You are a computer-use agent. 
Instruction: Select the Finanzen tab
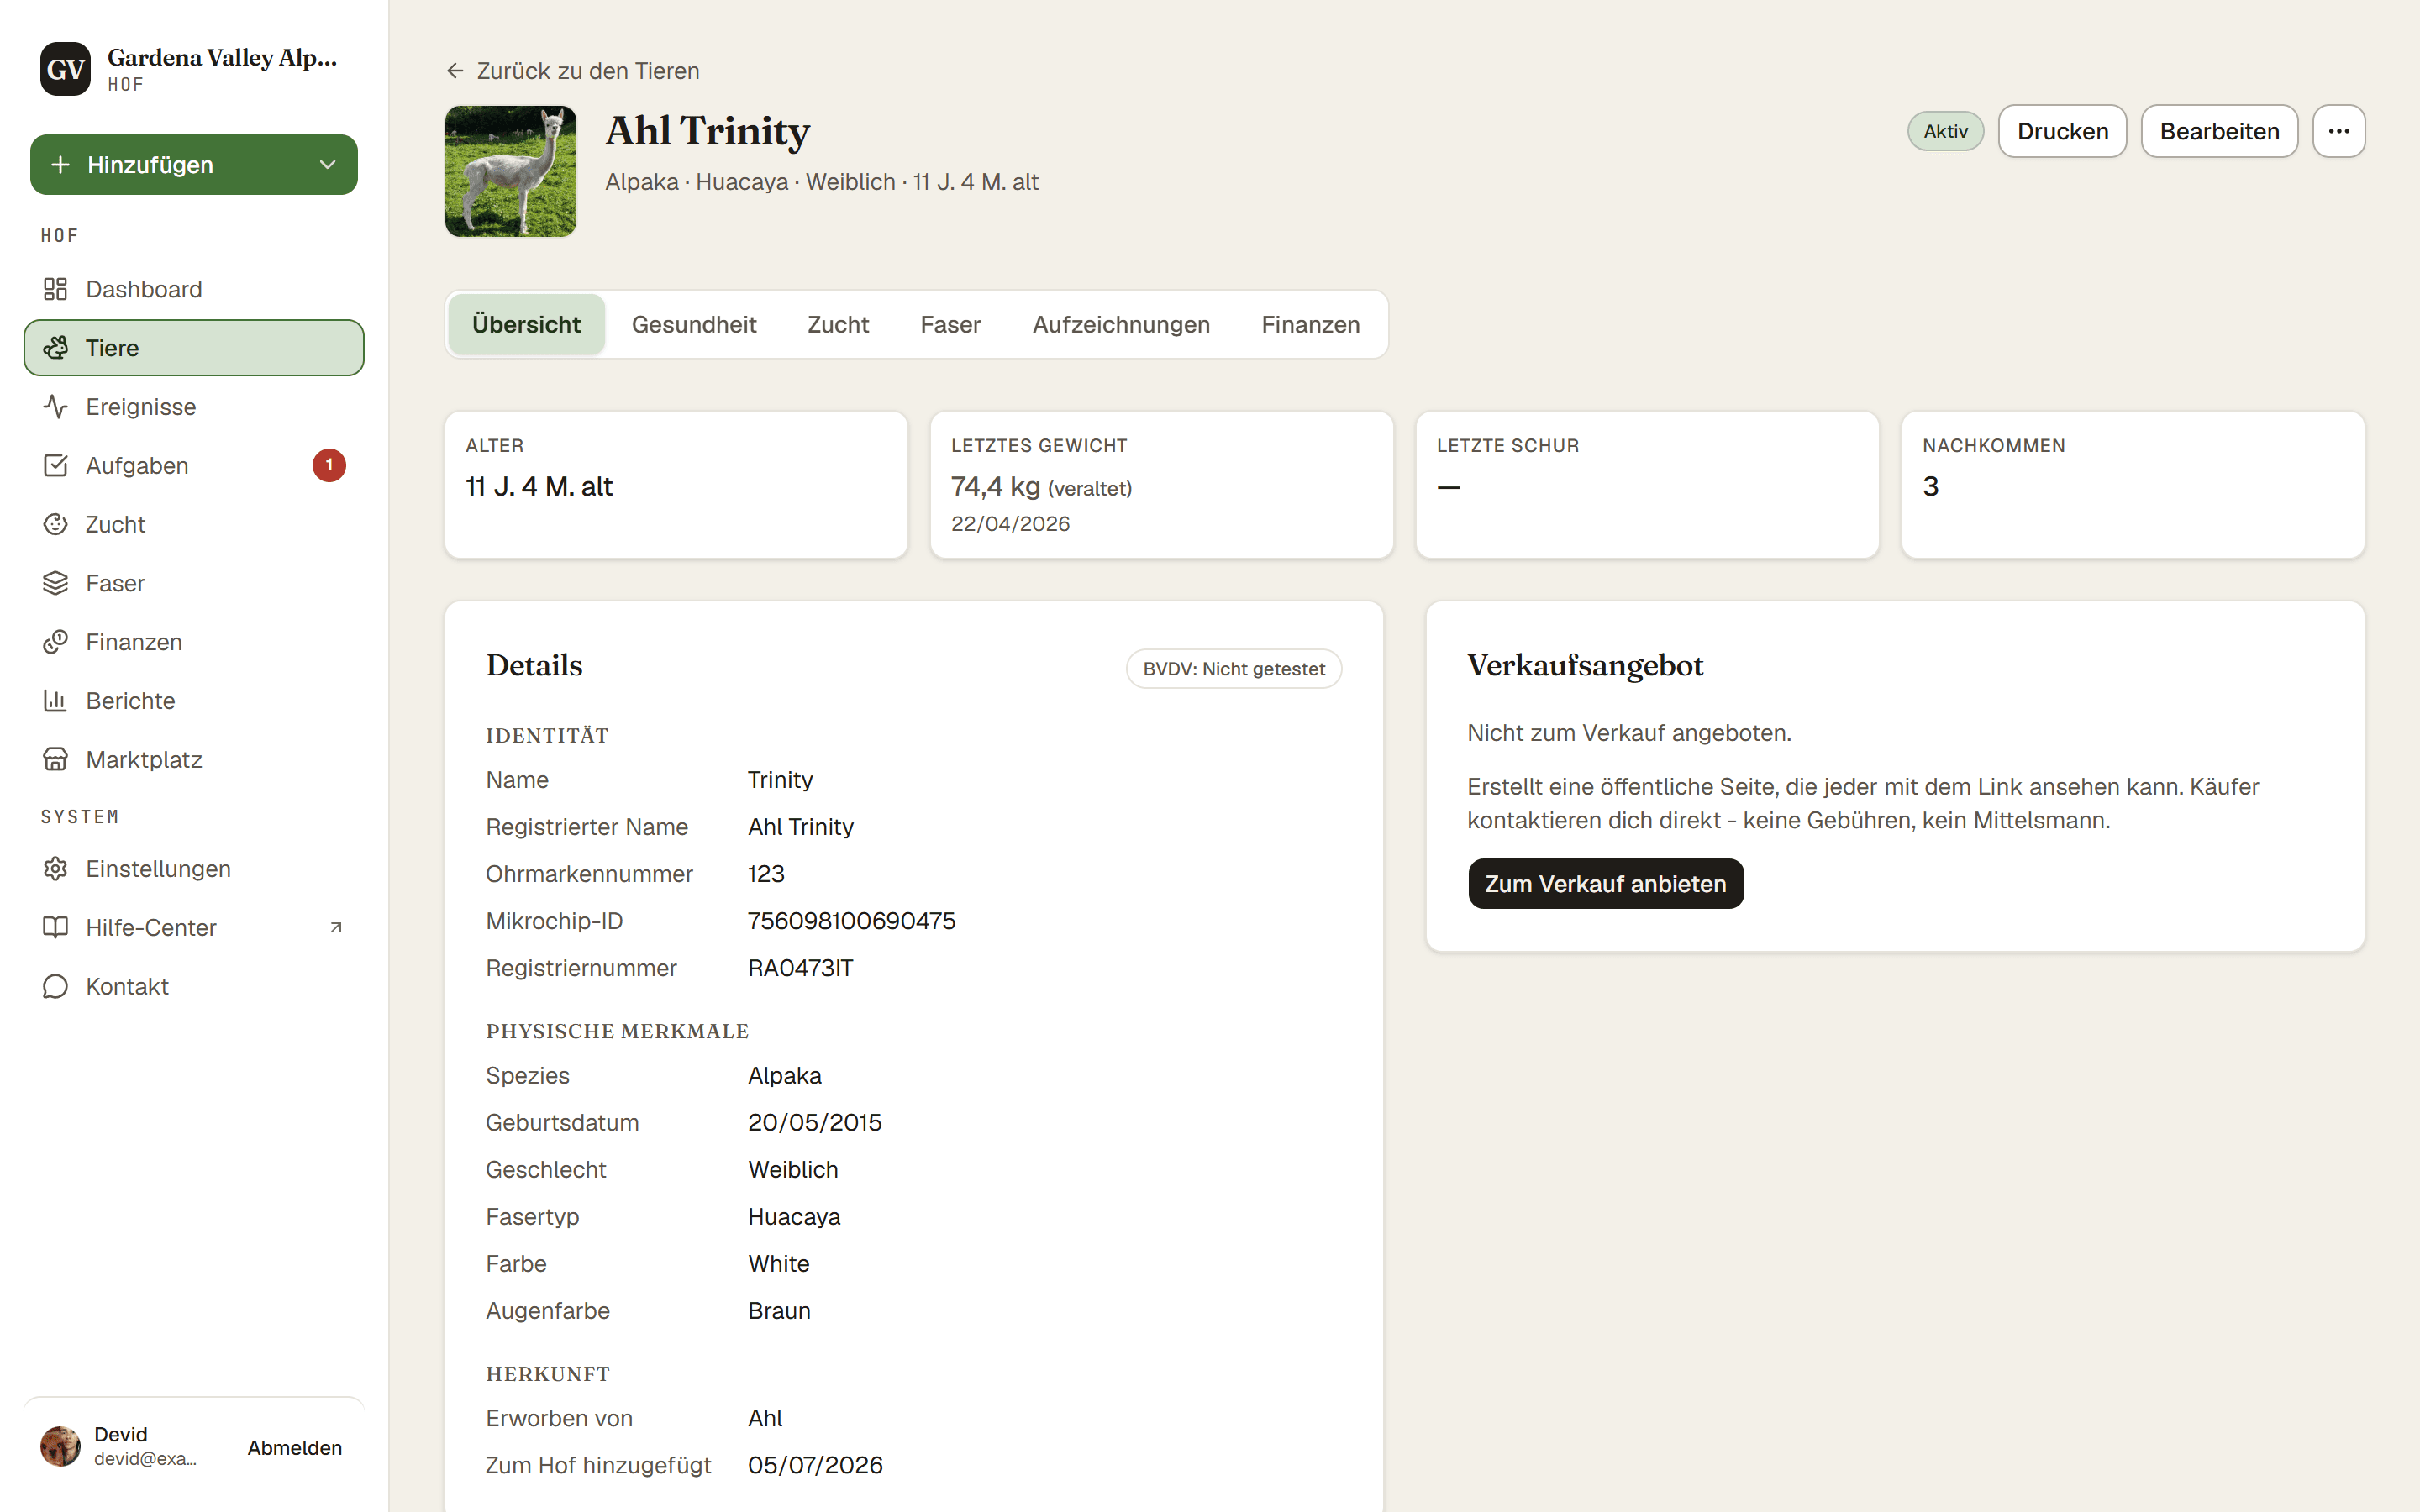pos(1310,325)
